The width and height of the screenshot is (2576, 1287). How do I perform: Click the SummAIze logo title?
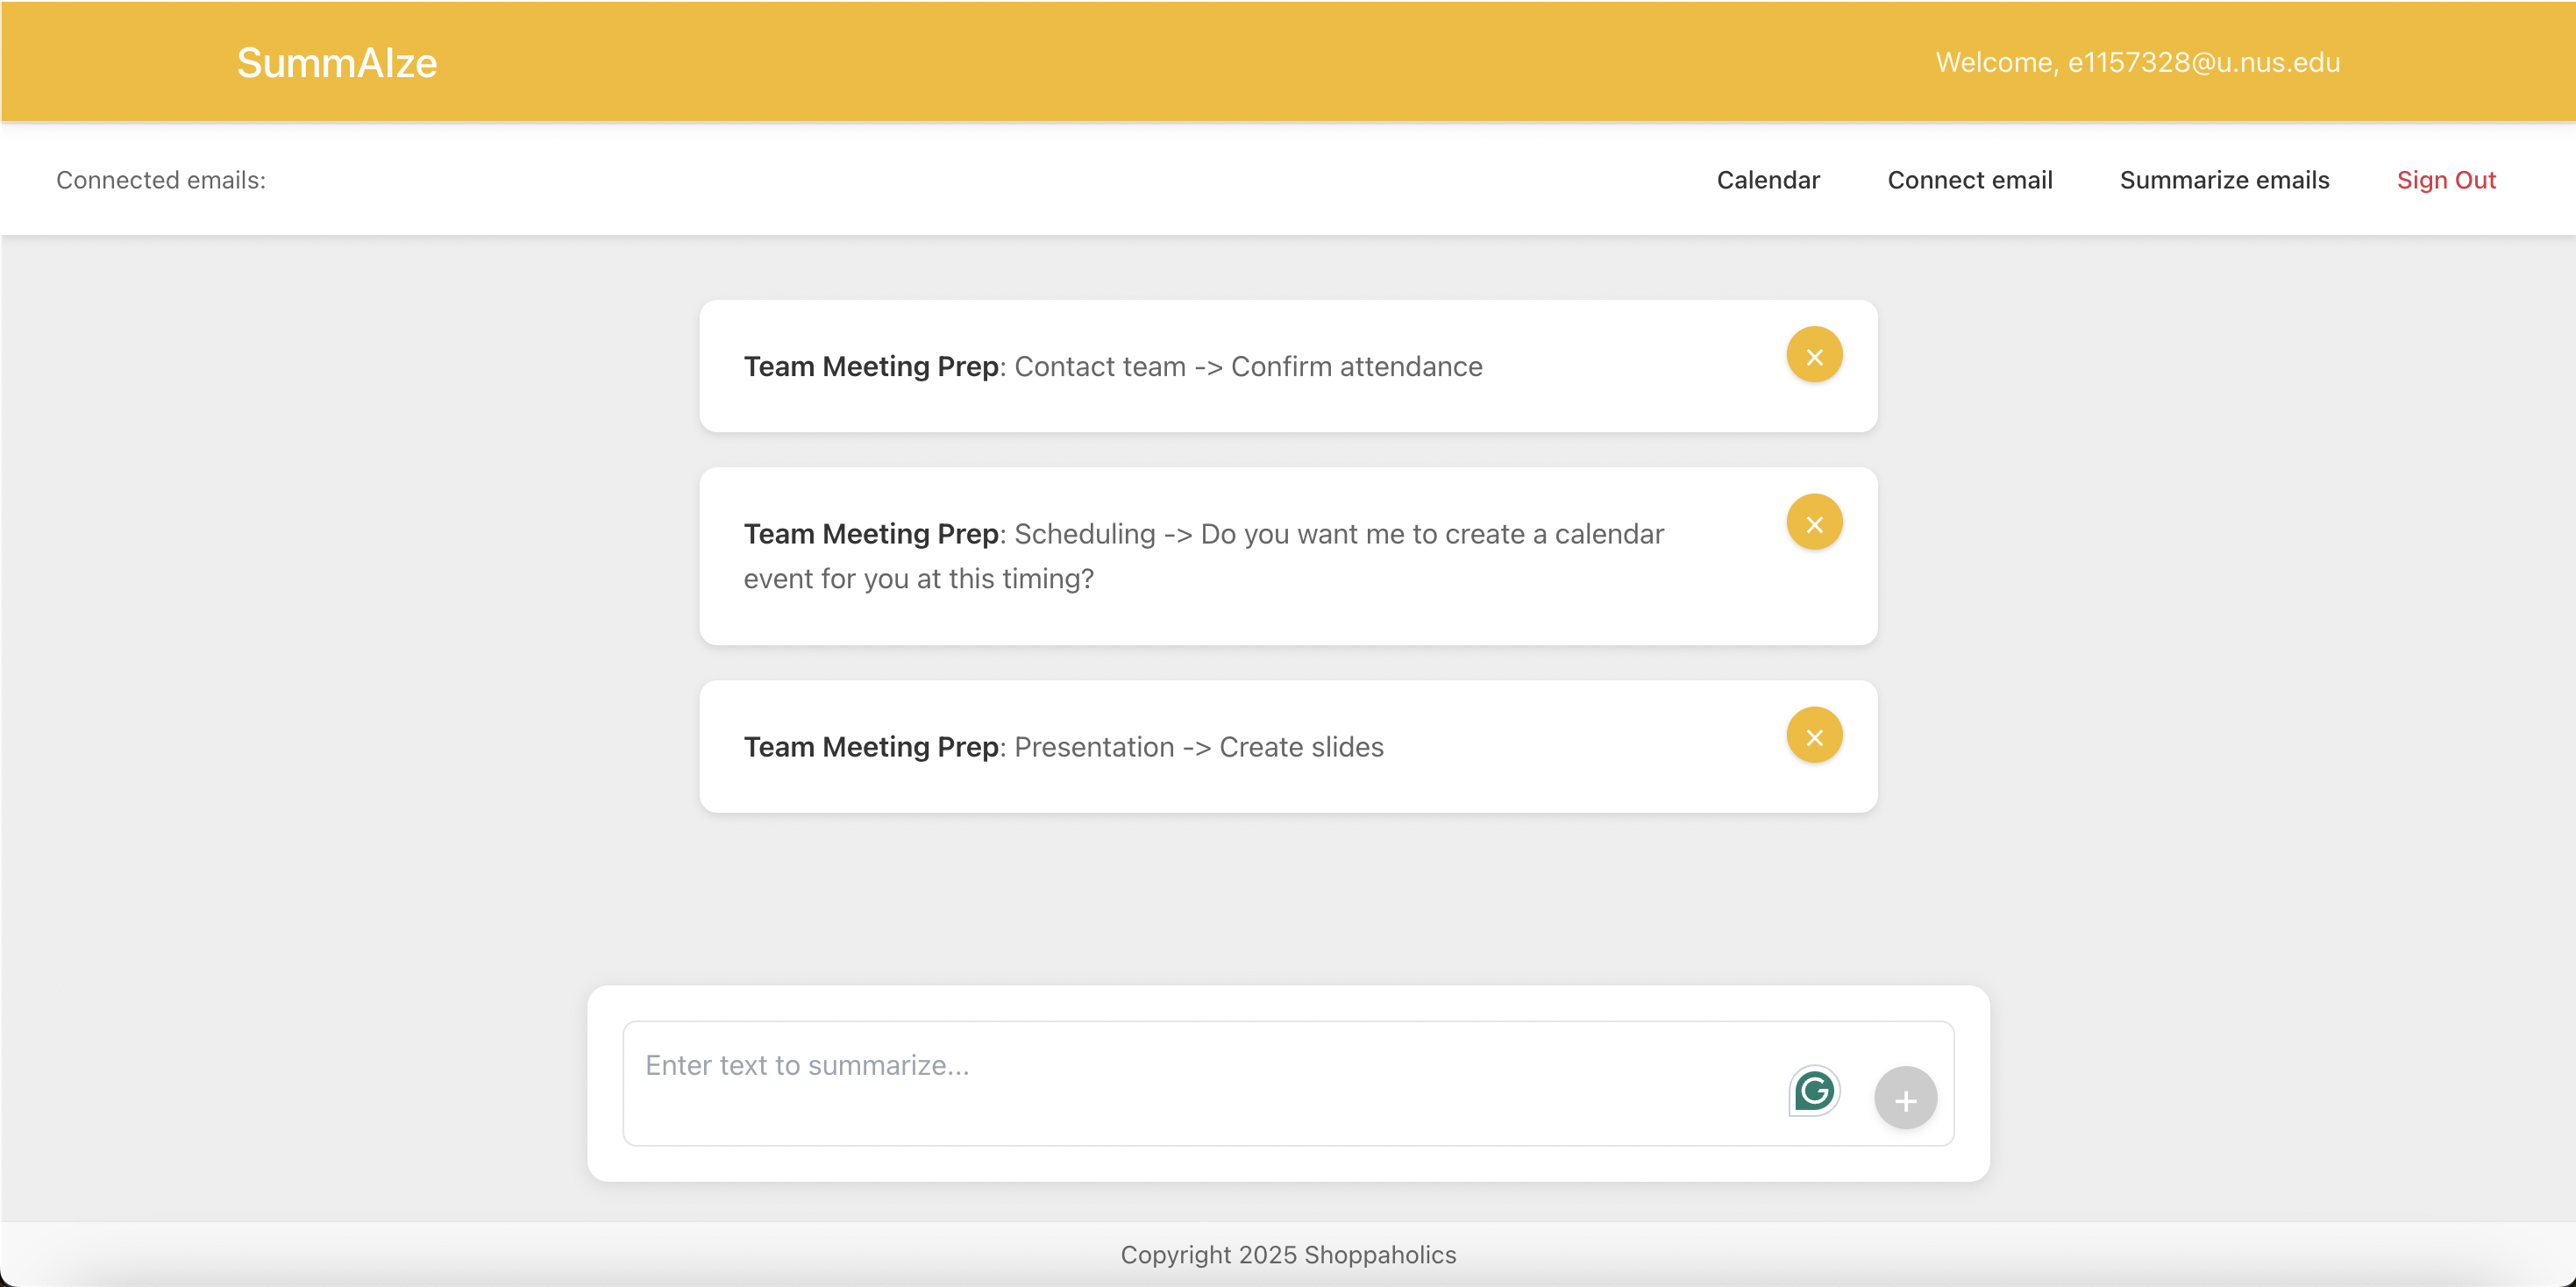click(336, 63)
